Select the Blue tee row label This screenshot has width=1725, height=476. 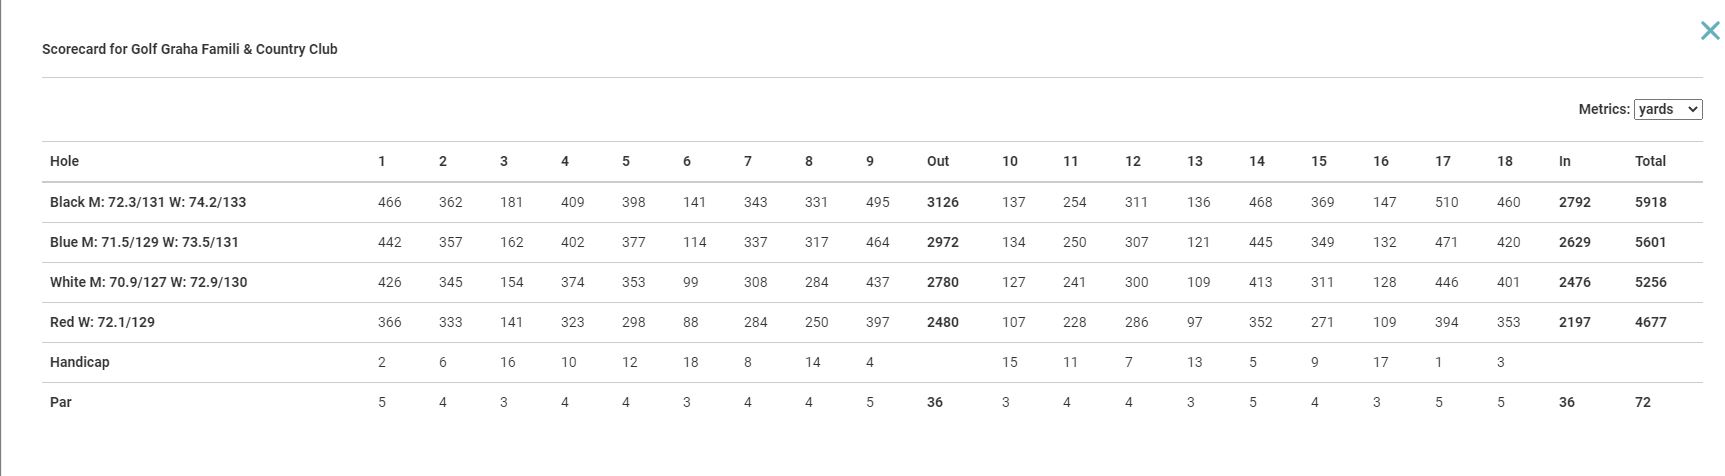(x=144, y=242)
